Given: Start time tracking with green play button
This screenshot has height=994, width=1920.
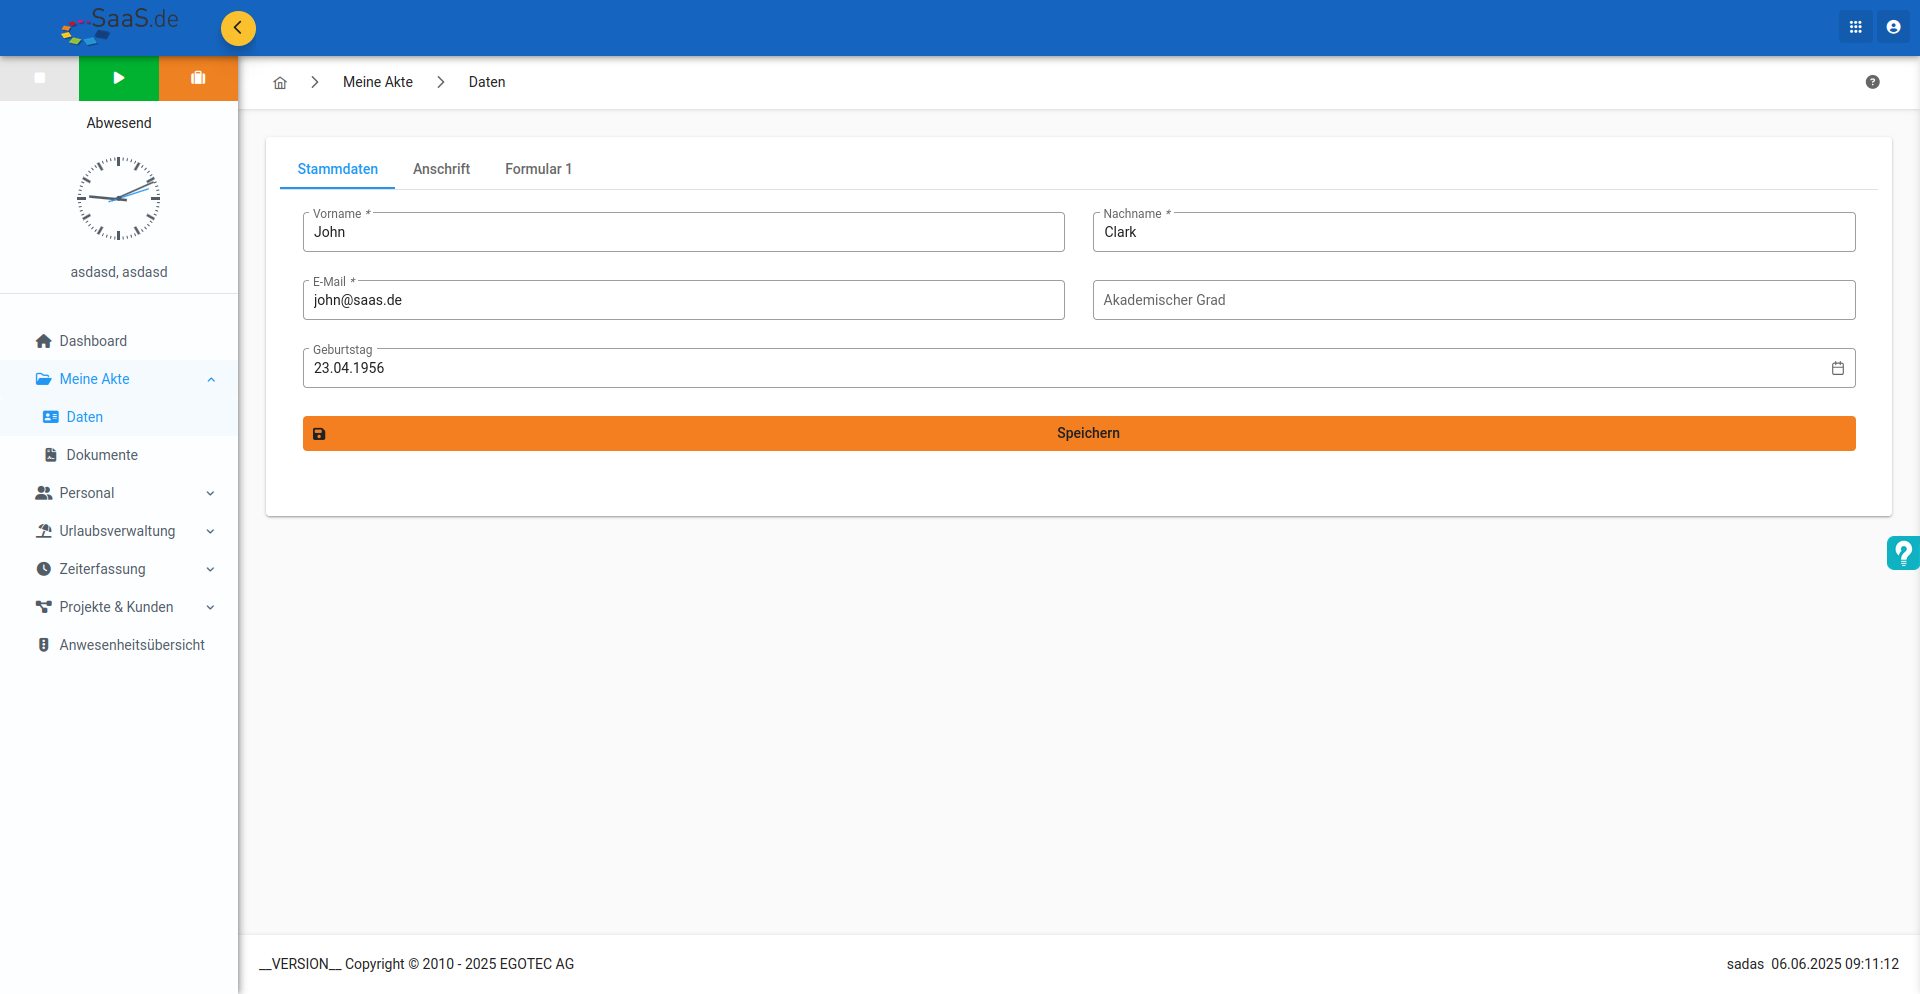Looking at the screenshot, I should pos(119,78).
